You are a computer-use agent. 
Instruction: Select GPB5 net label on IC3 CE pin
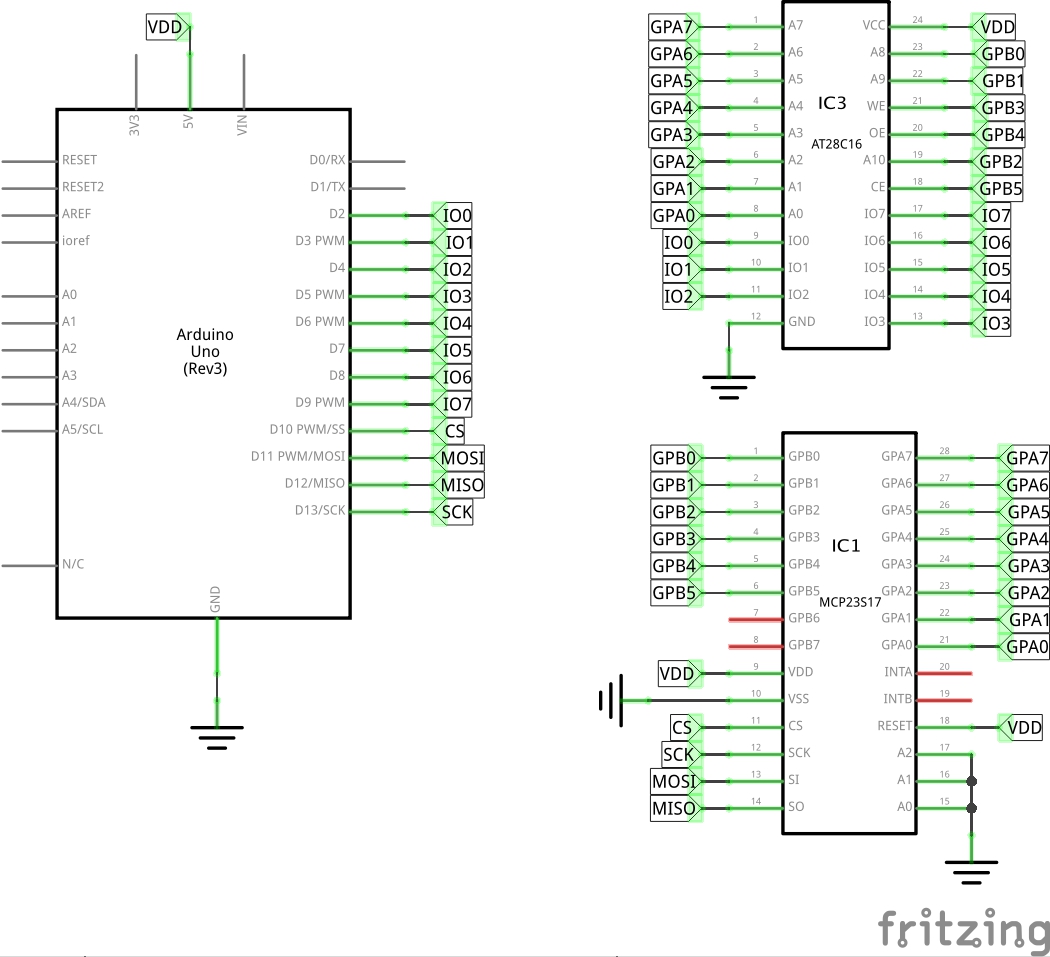(x=998, y=189)
